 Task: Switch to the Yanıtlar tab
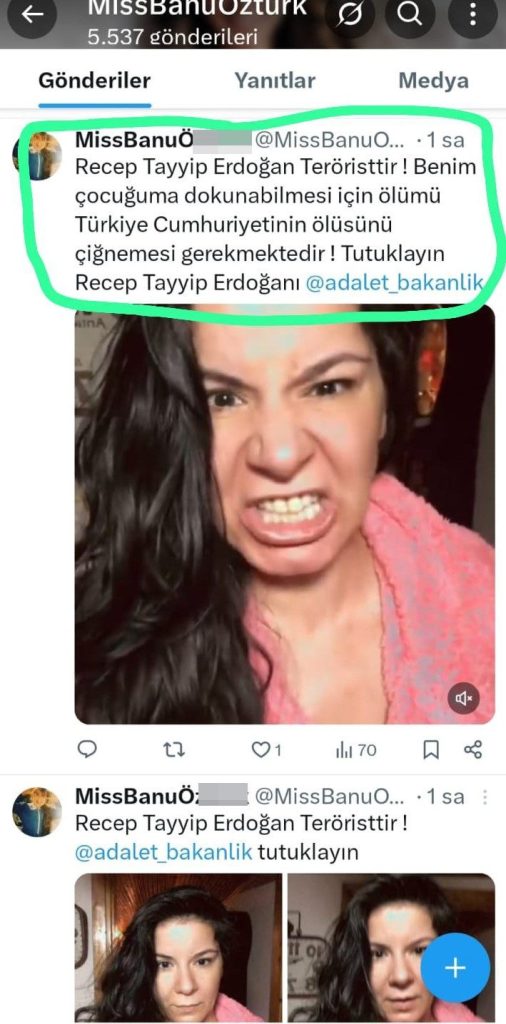point(275,80)
